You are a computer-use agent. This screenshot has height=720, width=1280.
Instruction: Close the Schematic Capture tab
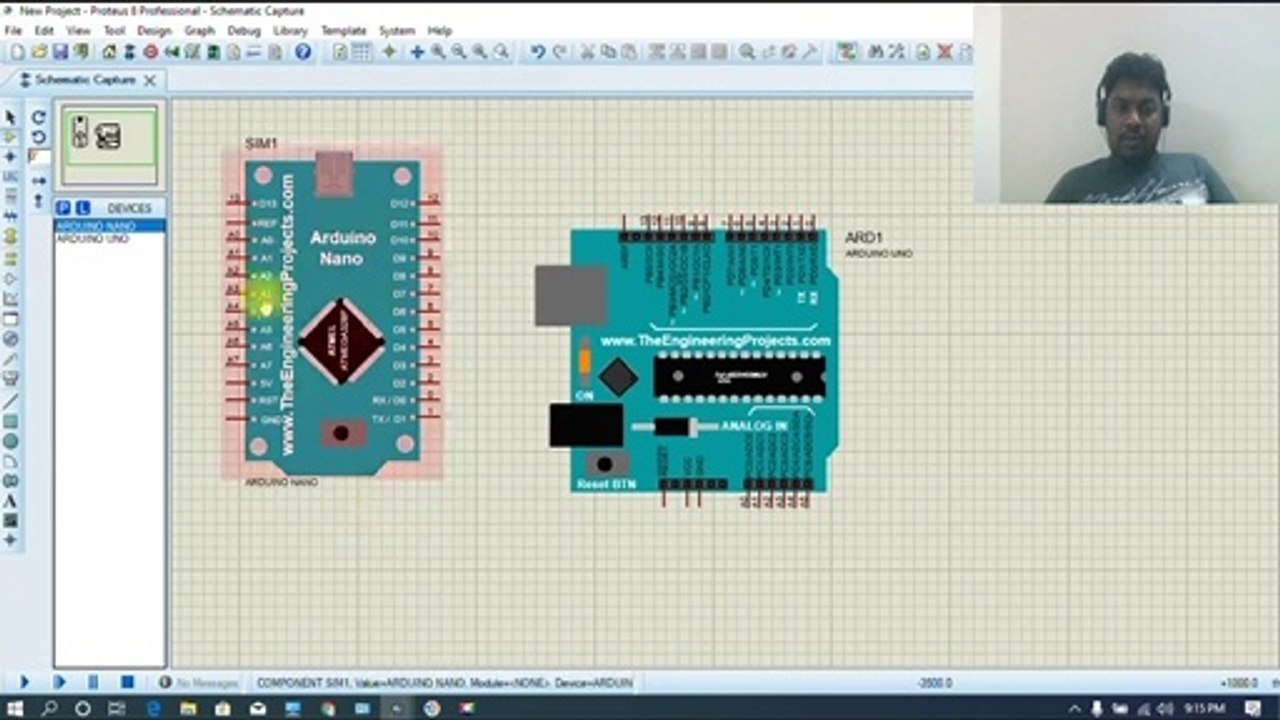pyautogui.click(x=150, y=80)
